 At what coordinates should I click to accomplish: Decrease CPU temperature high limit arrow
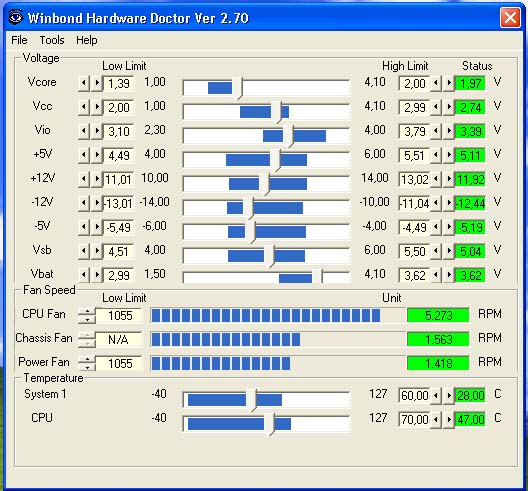coord(436,419)
